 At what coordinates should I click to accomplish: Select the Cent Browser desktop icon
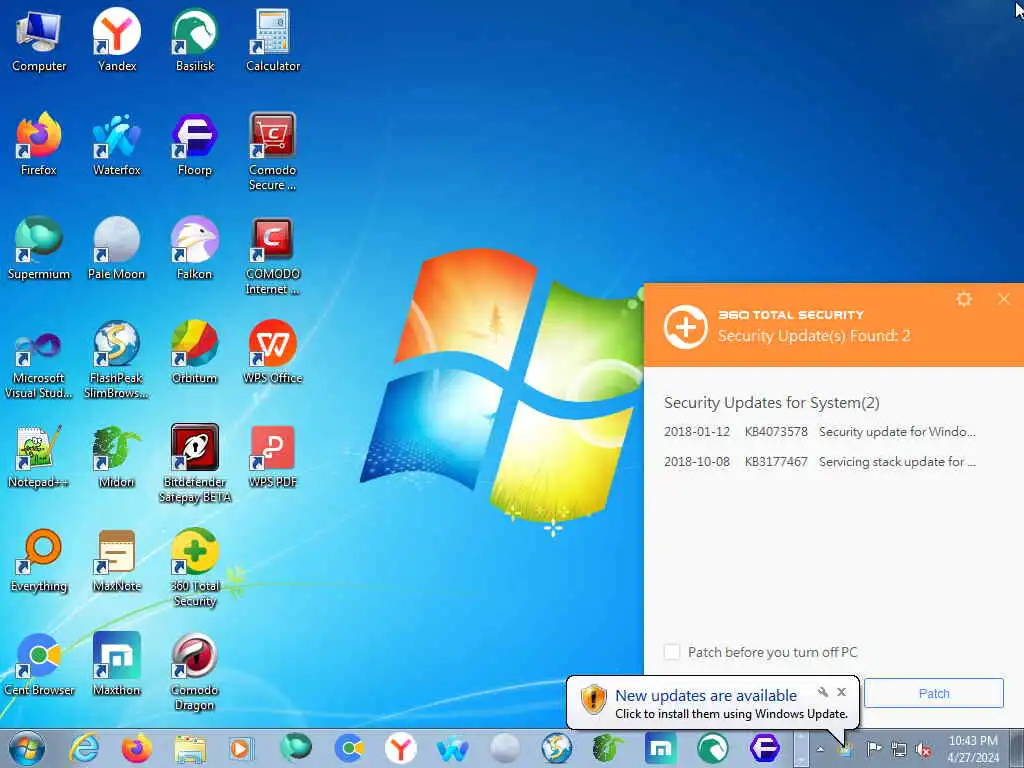[39, 664]
